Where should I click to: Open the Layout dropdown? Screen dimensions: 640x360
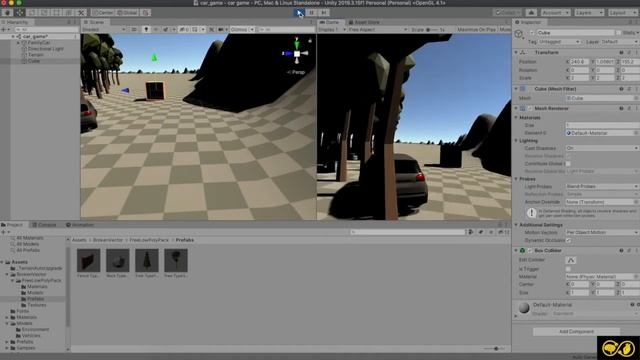[x=622, y=13]
